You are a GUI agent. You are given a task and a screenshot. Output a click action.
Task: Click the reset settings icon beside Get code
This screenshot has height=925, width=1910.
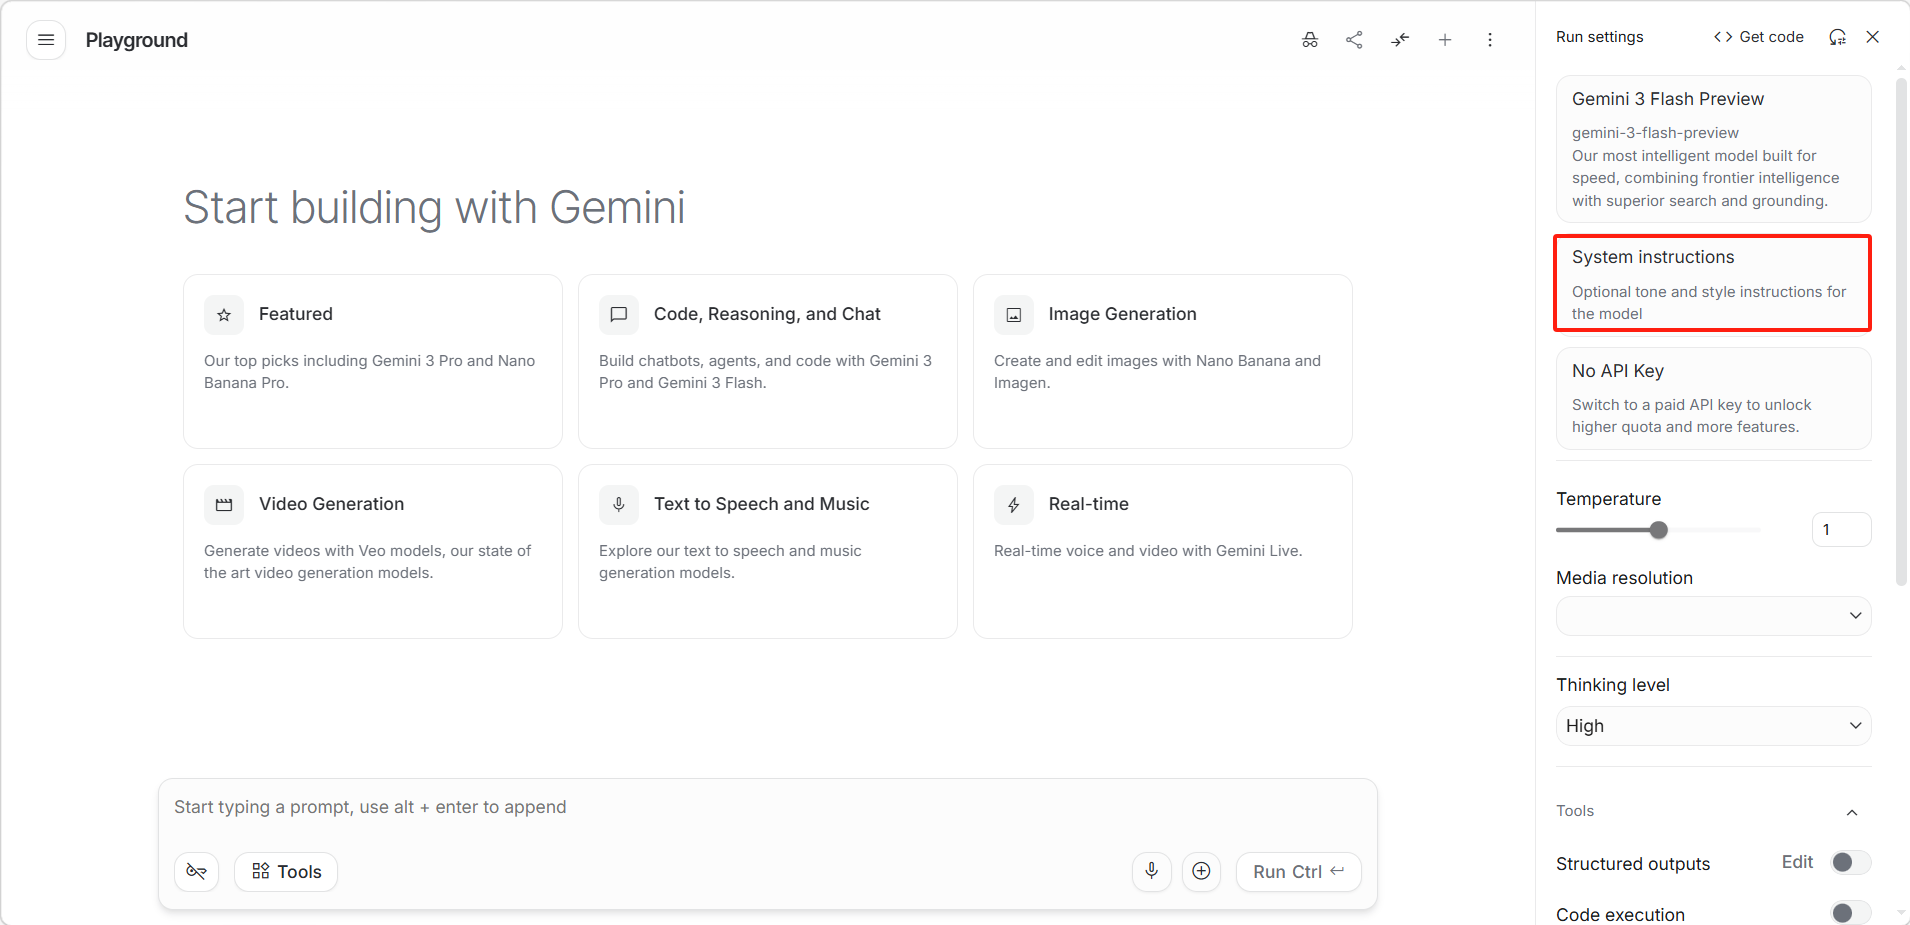pyautogui.click(x=1837, y=37)
